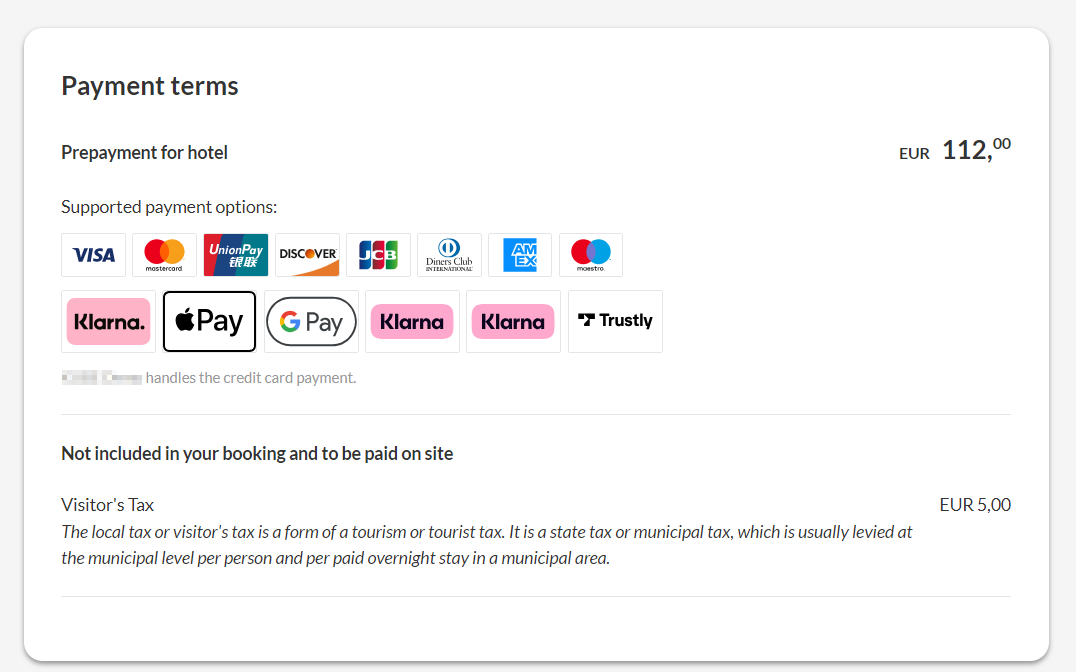Viewport: 1076px width, 672px height.
Task: Click the Diners Club International logo
Action: [x=449, y=255]
